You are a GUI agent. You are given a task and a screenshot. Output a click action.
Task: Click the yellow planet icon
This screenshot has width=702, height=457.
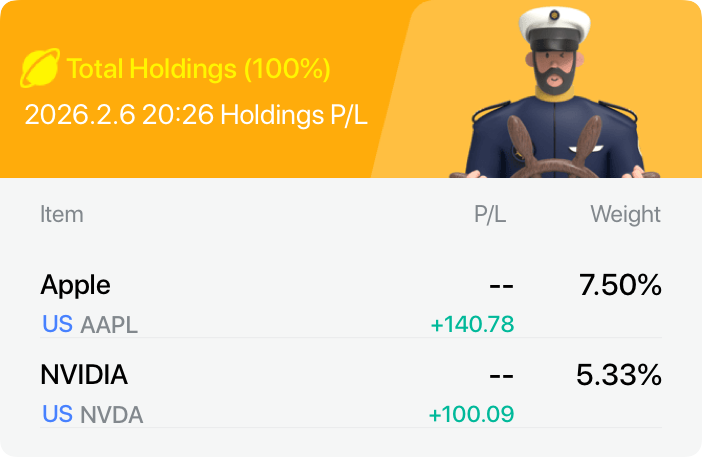pos(40,70)
